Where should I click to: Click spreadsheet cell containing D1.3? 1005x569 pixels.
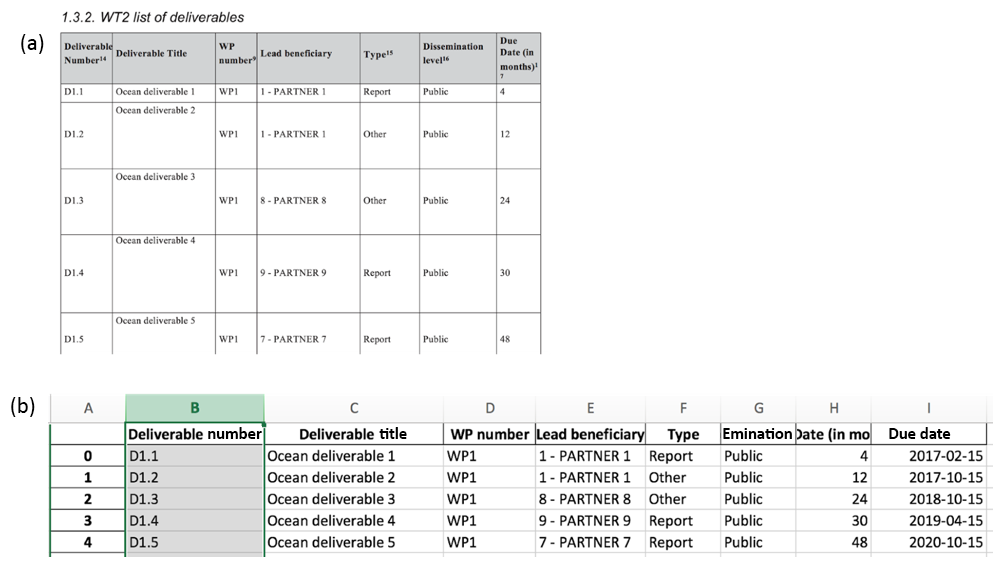(x=195, y=499)
